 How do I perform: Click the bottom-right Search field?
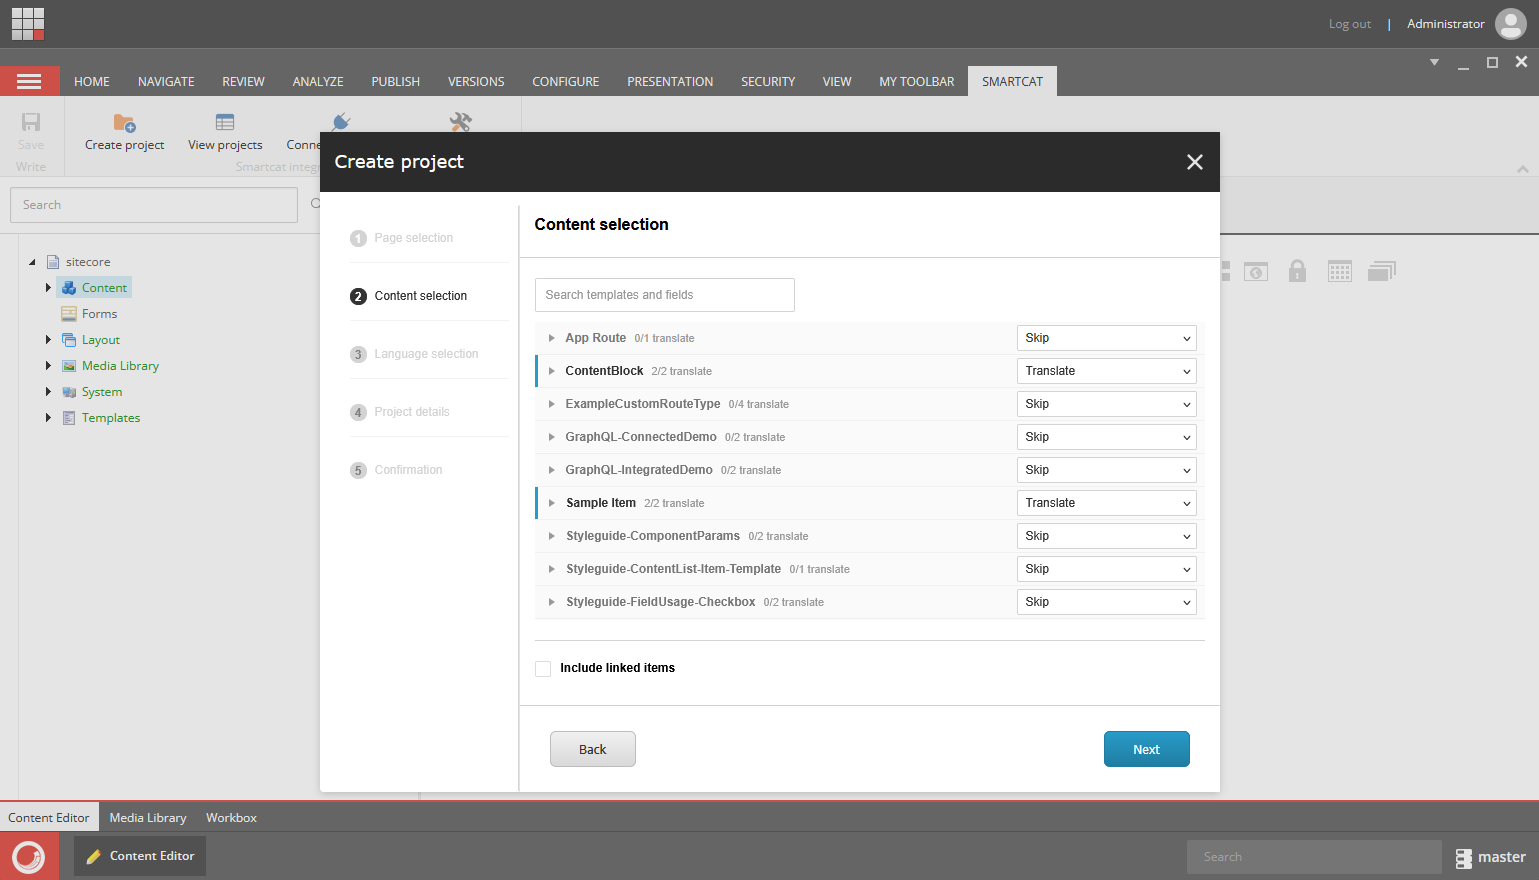pyautogui.click(x=1314, y=857)
